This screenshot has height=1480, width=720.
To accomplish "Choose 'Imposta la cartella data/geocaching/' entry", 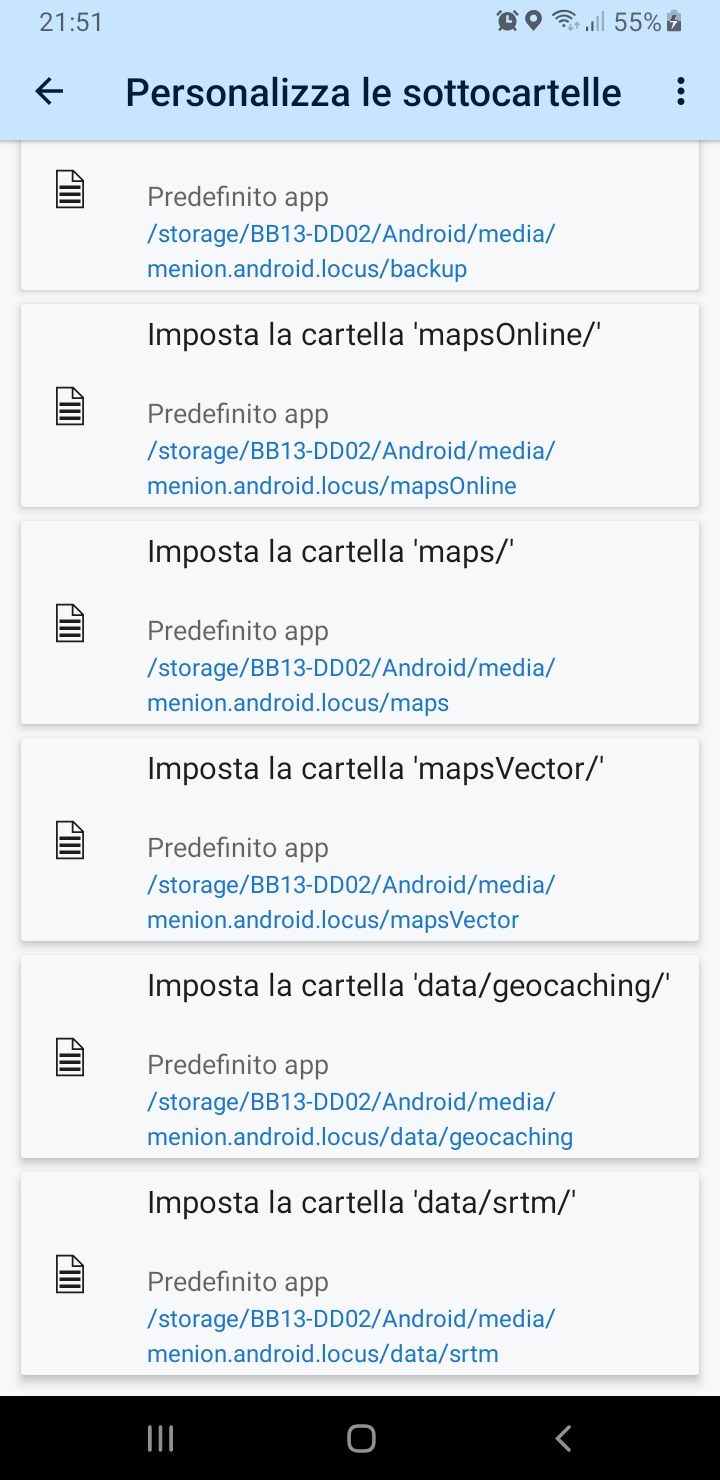I will point(408,986).
